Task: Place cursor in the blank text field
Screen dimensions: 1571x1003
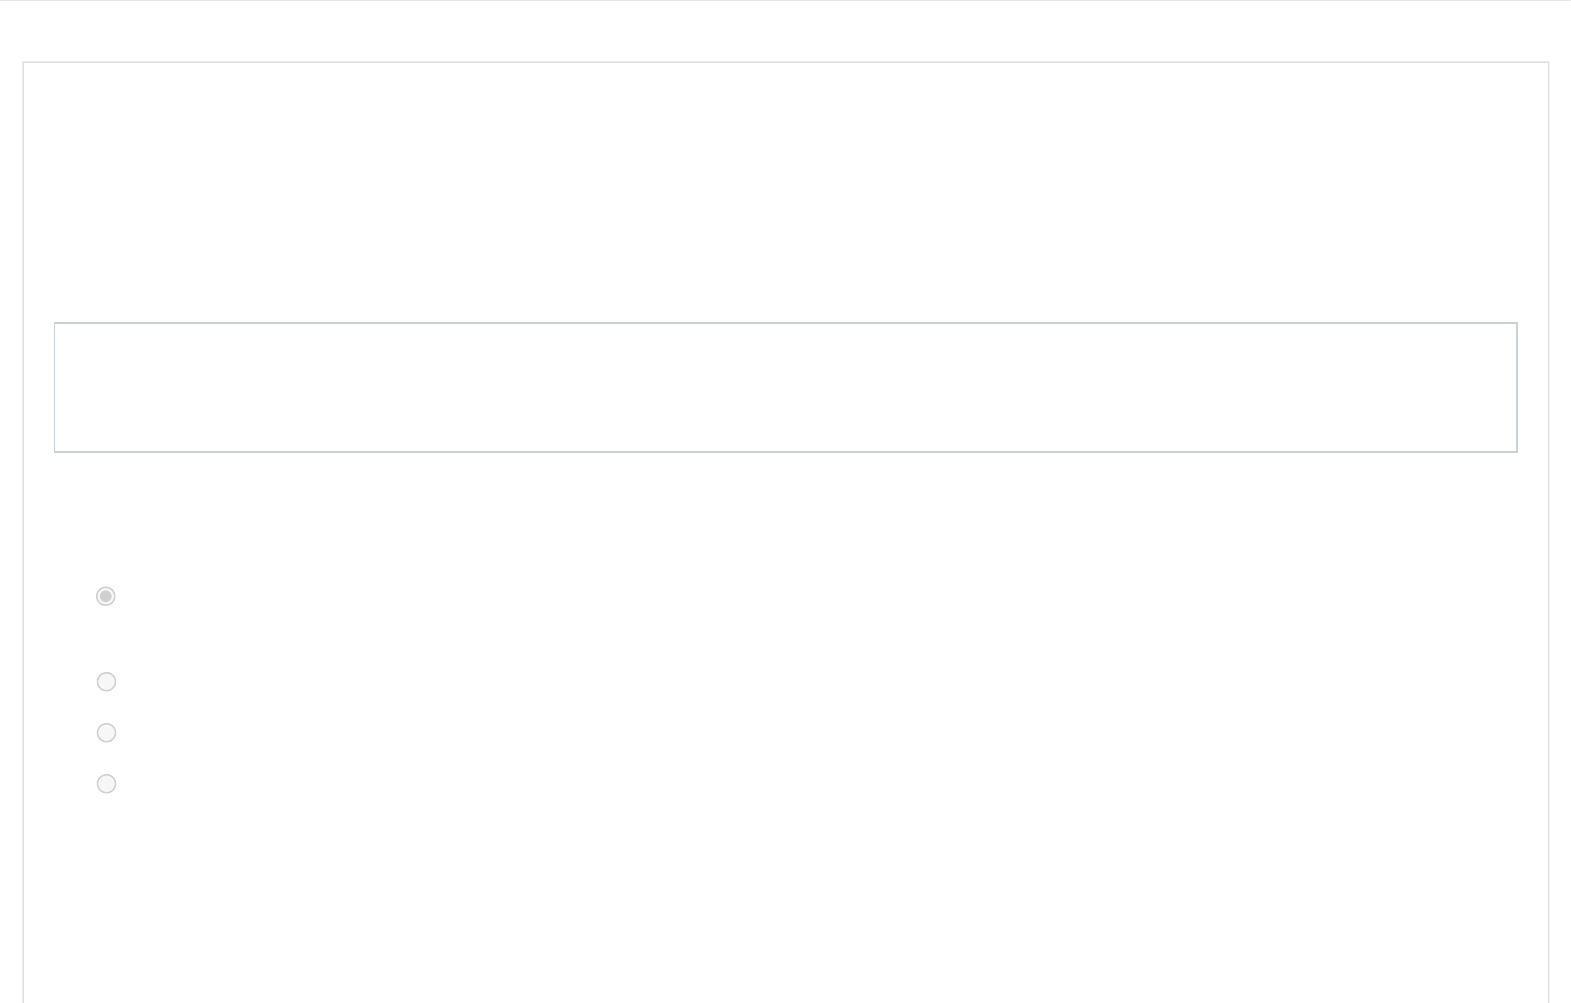Action: click(x=785, y=387)
